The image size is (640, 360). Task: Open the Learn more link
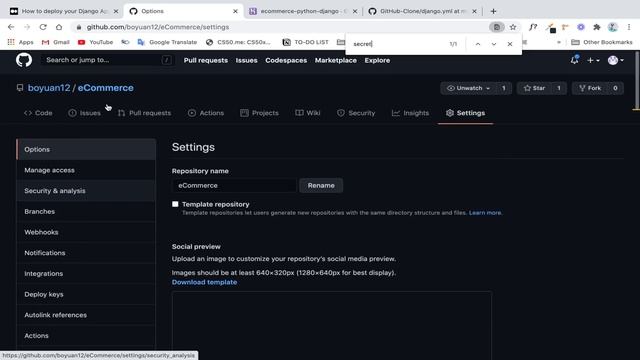[x=485, y=213]
